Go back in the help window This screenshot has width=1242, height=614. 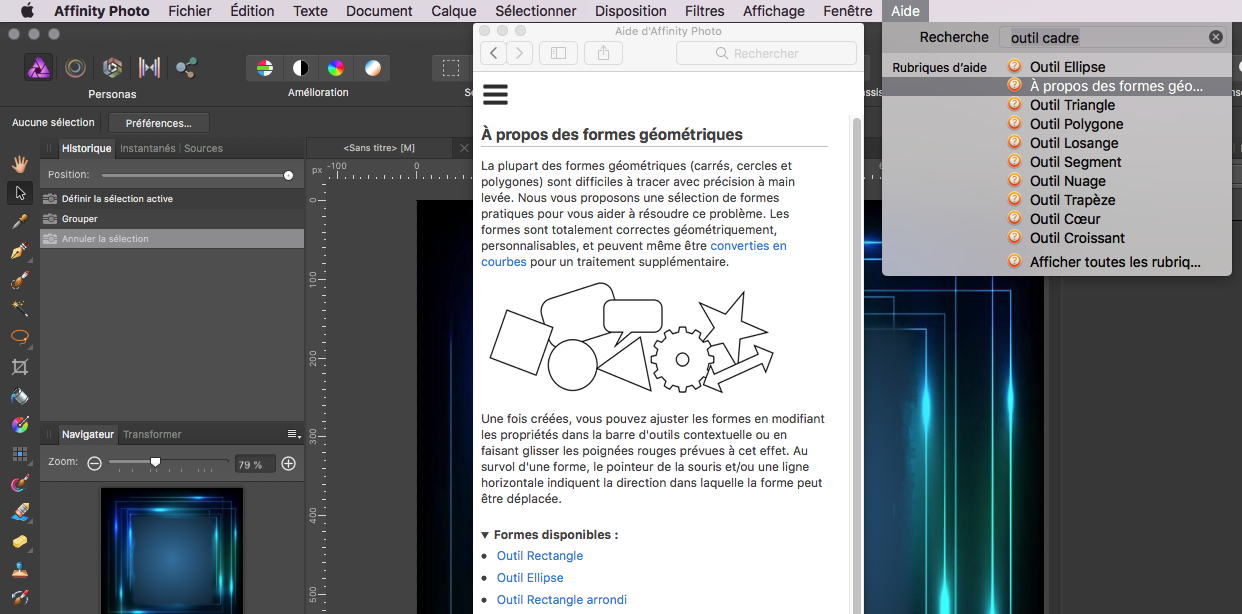(493, 53)
